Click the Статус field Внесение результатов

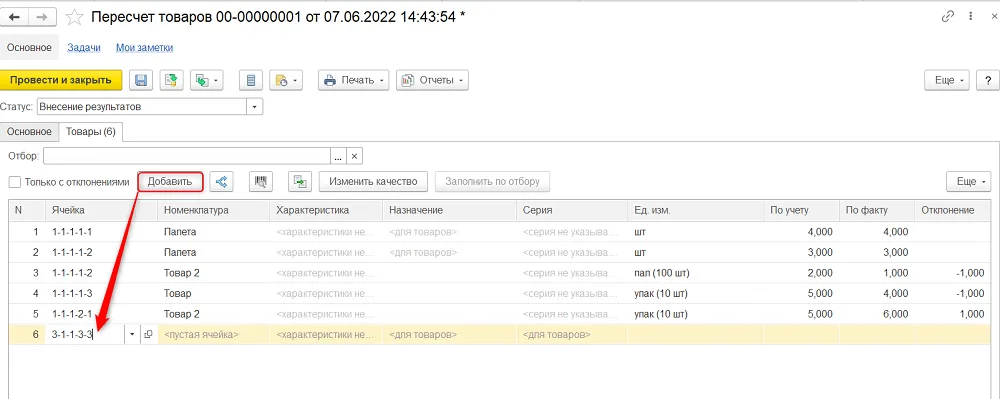pyautogui.click(x=142, y=107)
